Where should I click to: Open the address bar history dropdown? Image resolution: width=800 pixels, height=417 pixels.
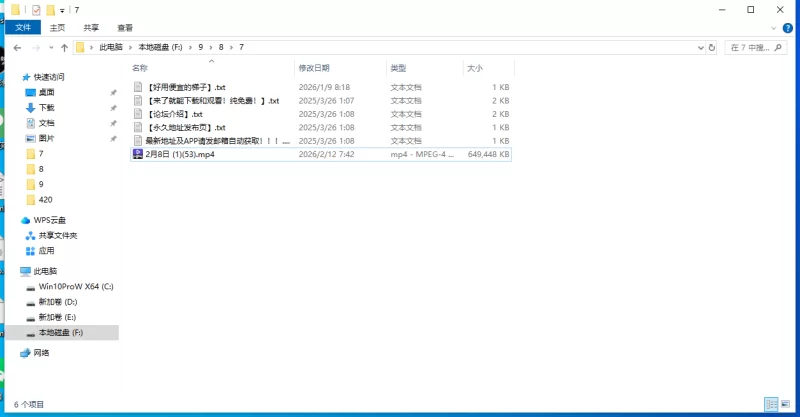coord(701,47)
